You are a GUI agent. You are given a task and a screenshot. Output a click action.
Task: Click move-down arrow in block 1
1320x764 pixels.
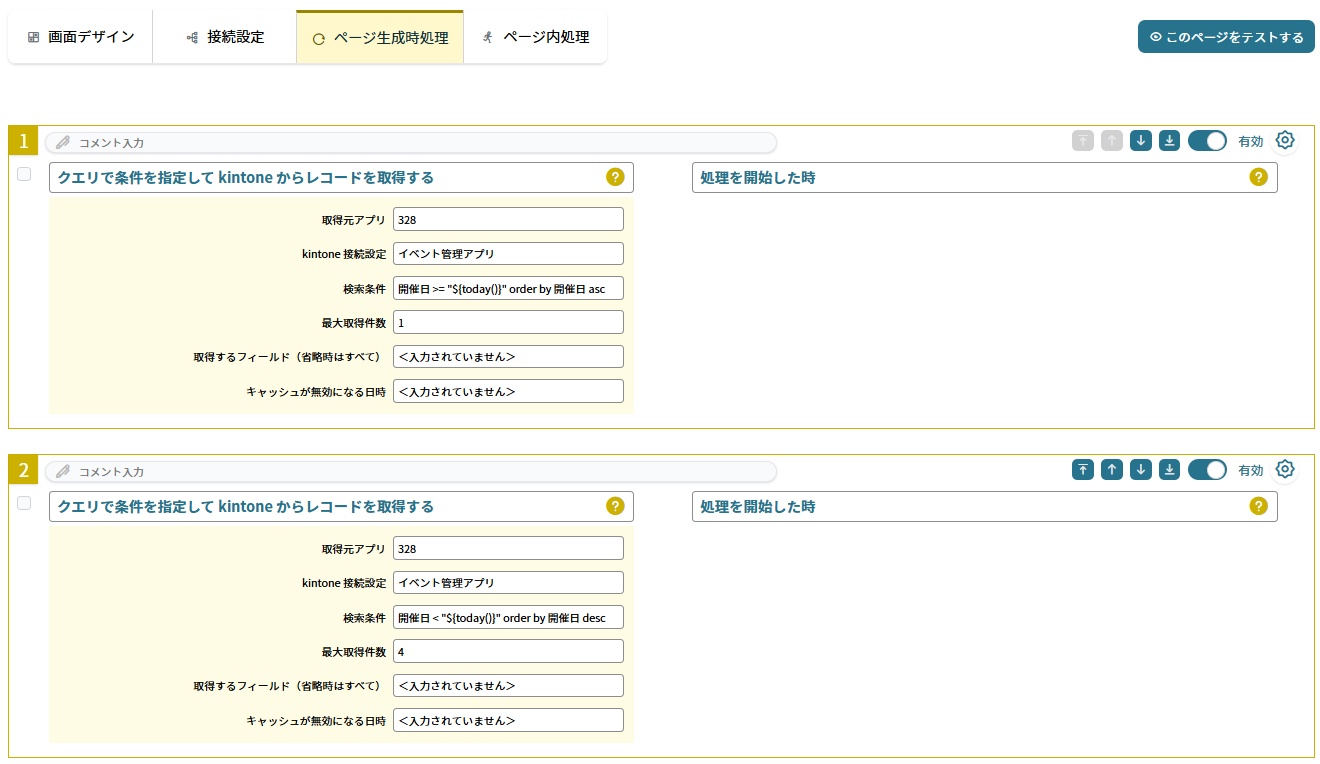pos(1141,141)
